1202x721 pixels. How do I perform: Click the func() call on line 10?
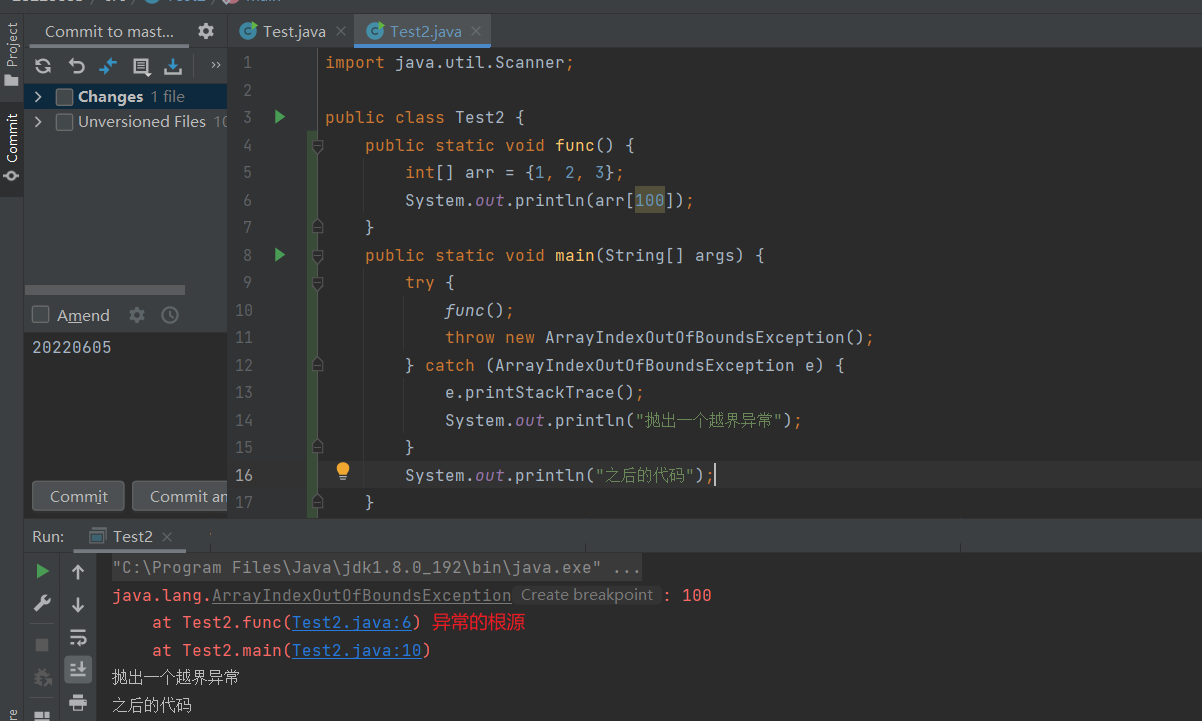479,310
